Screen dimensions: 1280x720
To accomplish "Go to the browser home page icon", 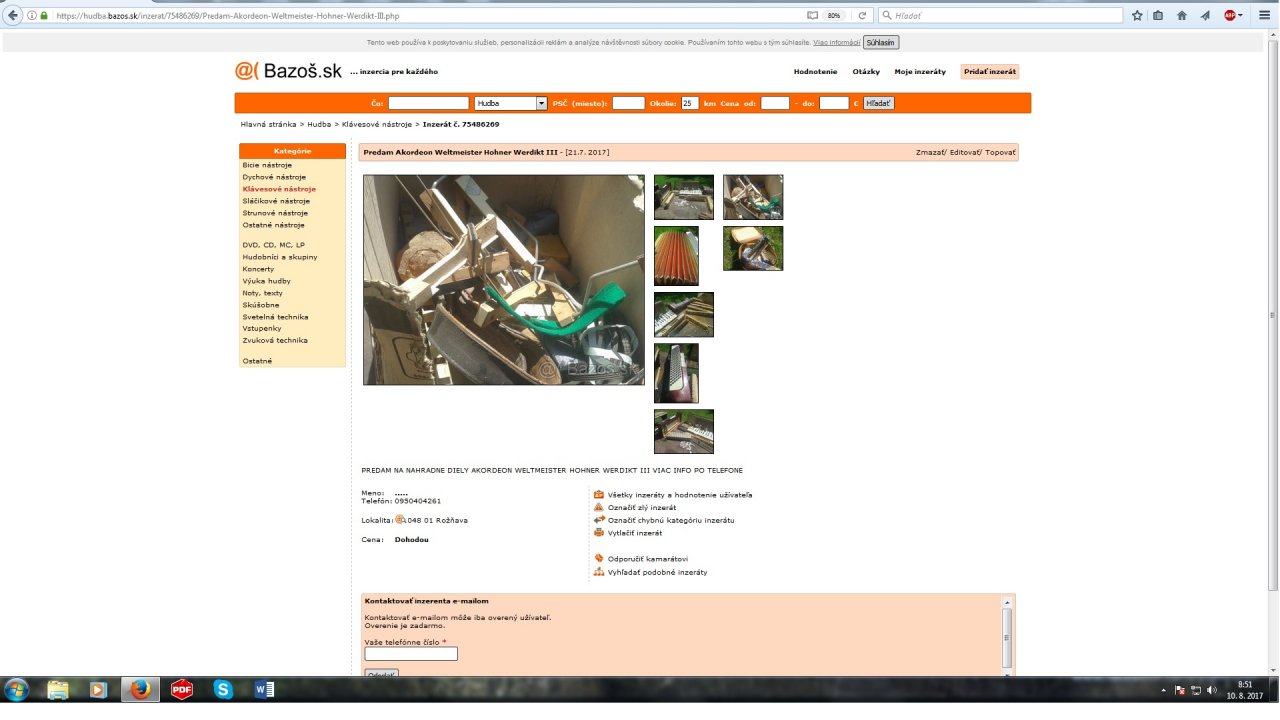I will [x=1182, y=16].
